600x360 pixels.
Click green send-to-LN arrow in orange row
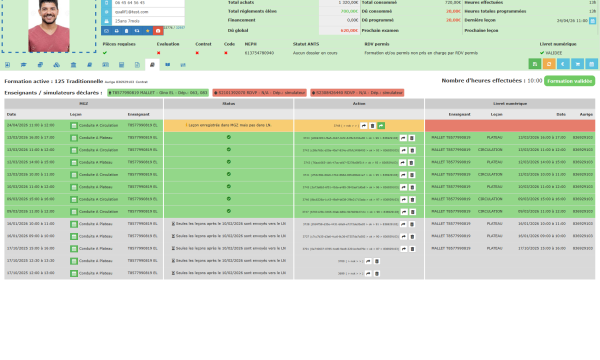[381, 125]
